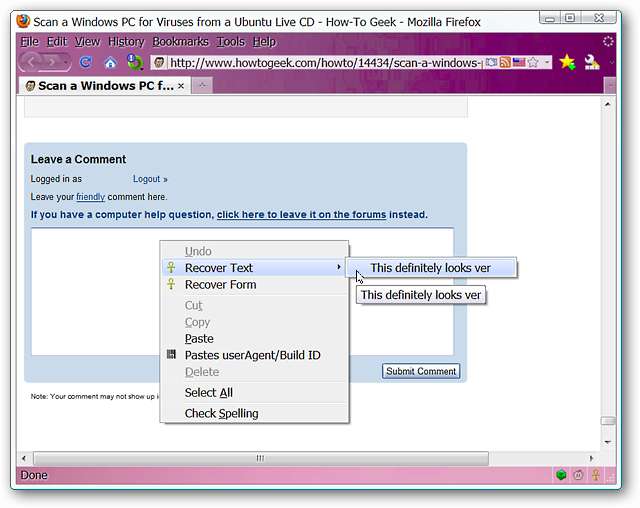
Task: Click the 'Done' status bar text
Action: (34, 475)
